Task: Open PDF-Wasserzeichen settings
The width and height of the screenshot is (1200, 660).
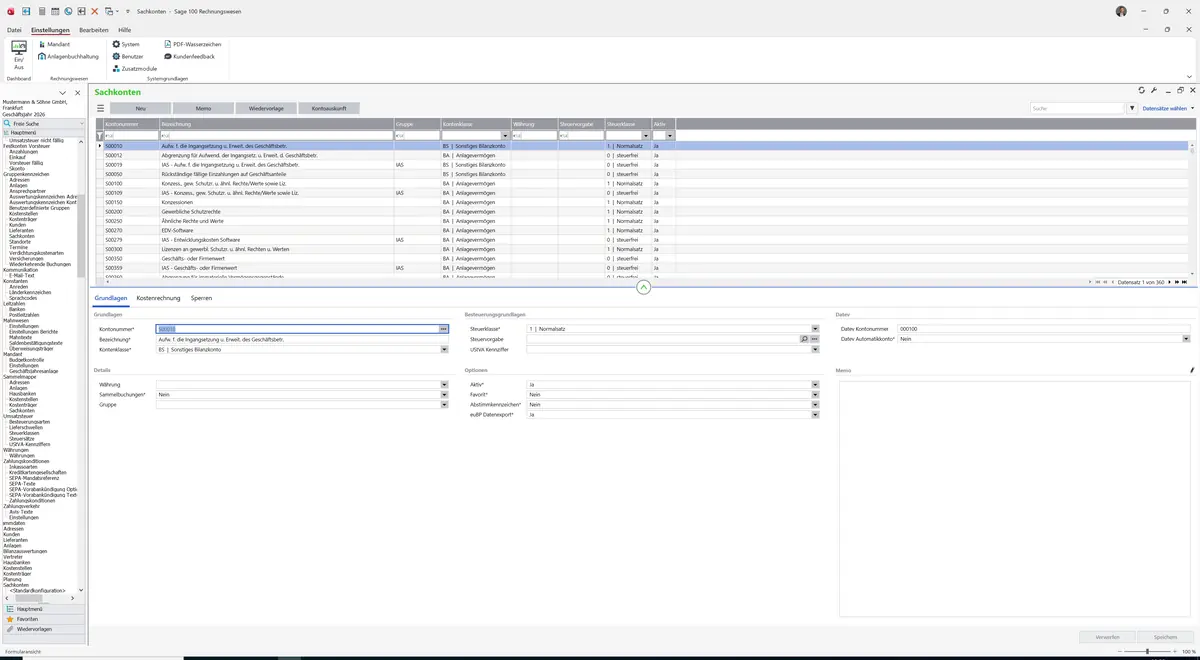Action: (193, 45)
